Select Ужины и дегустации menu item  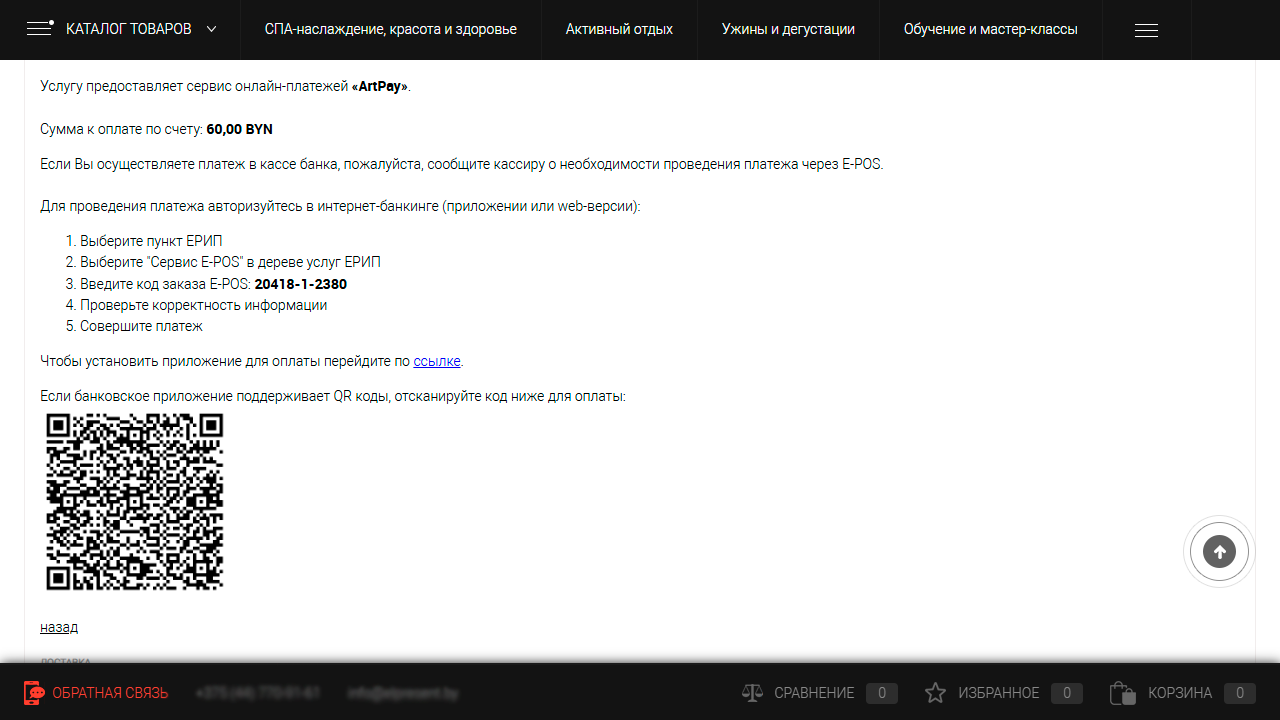[788, 29]
